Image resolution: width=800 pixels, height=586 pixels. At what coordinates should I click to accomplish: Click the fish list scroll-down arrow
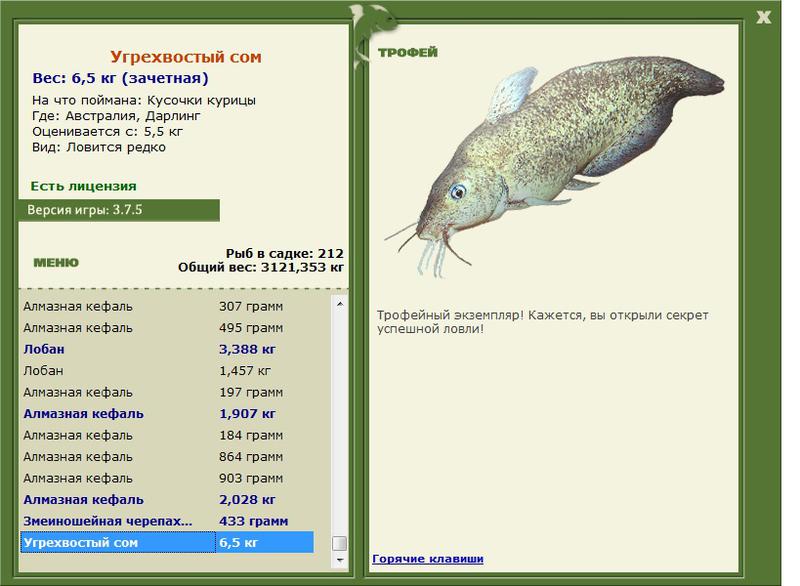(340, 560)
